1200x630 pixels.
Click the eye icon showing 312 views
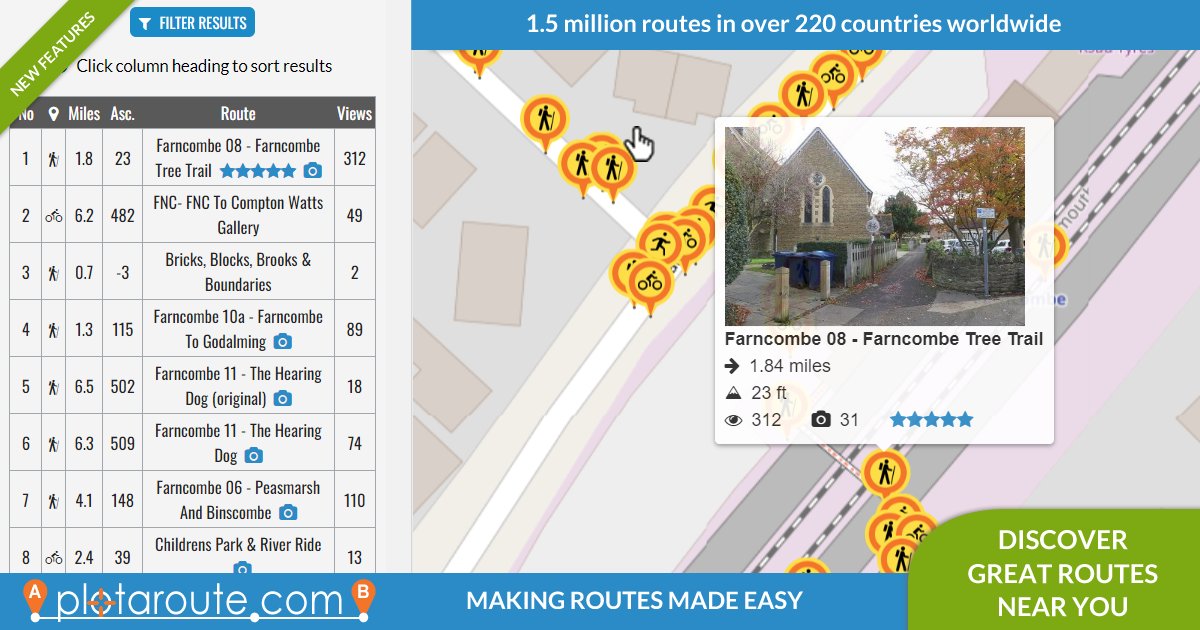[733, 419]
